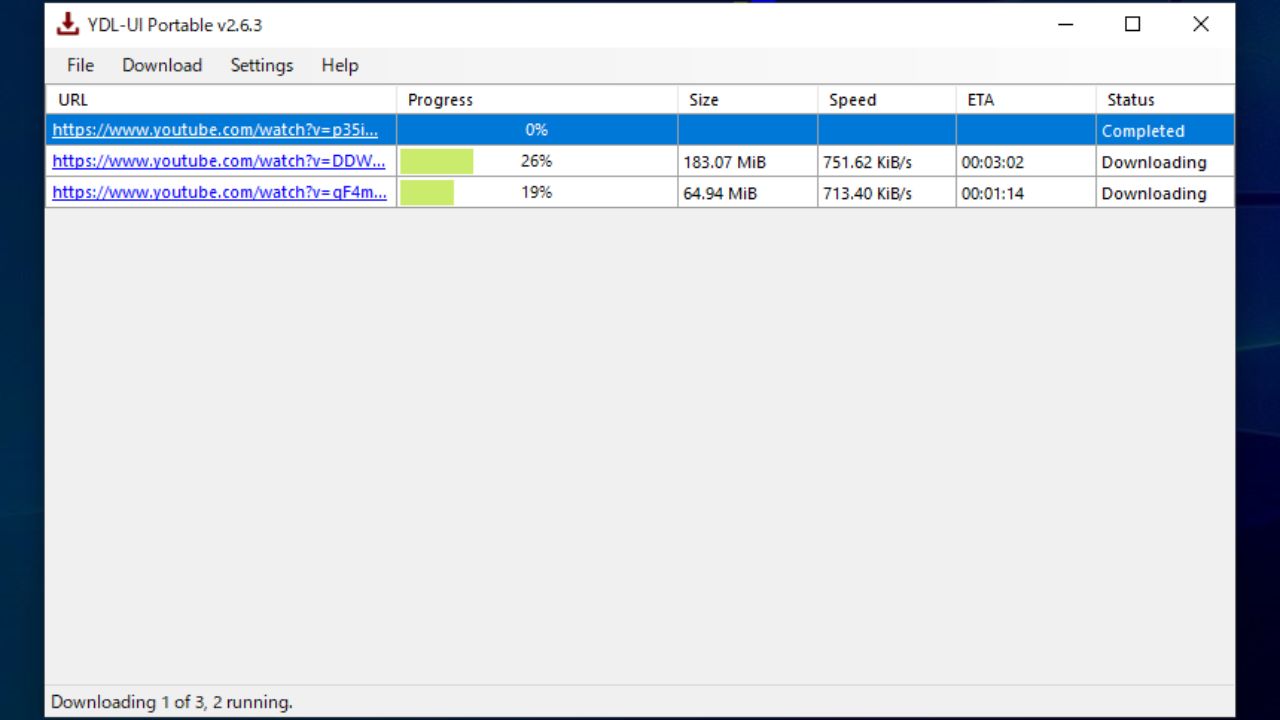
Task: Select the 751.62 KiB/s speed cell
Action: click(x=886, y=161)
